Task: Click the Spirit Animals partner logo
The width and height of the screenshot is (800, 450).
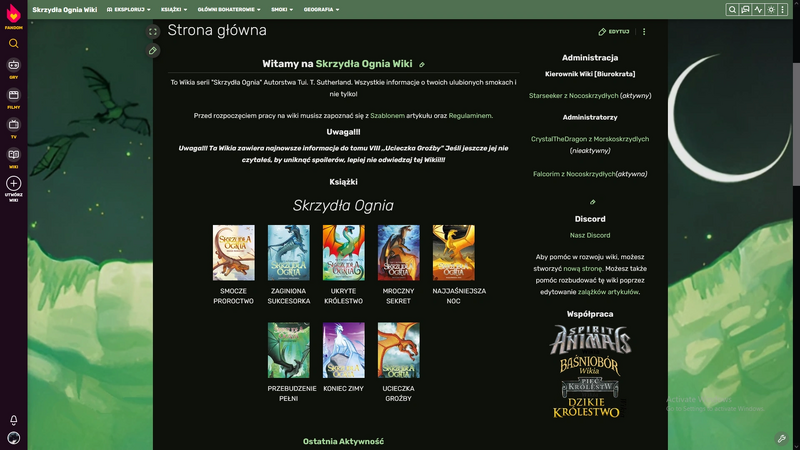Action: click(590, 340)
